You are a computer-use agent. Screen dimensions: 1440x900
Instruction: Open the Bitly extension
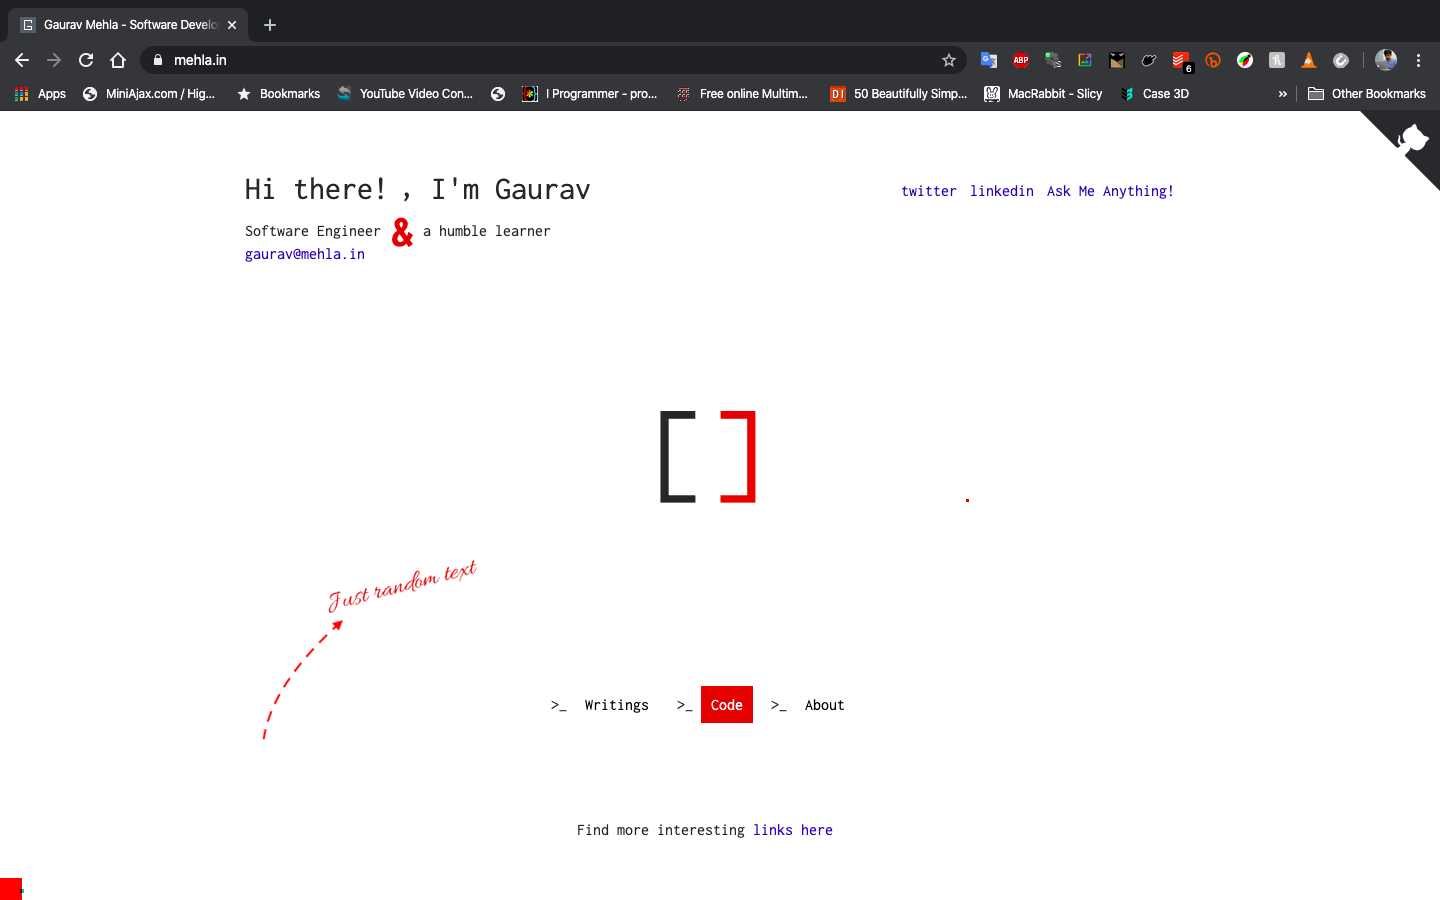pos(1213,60)
